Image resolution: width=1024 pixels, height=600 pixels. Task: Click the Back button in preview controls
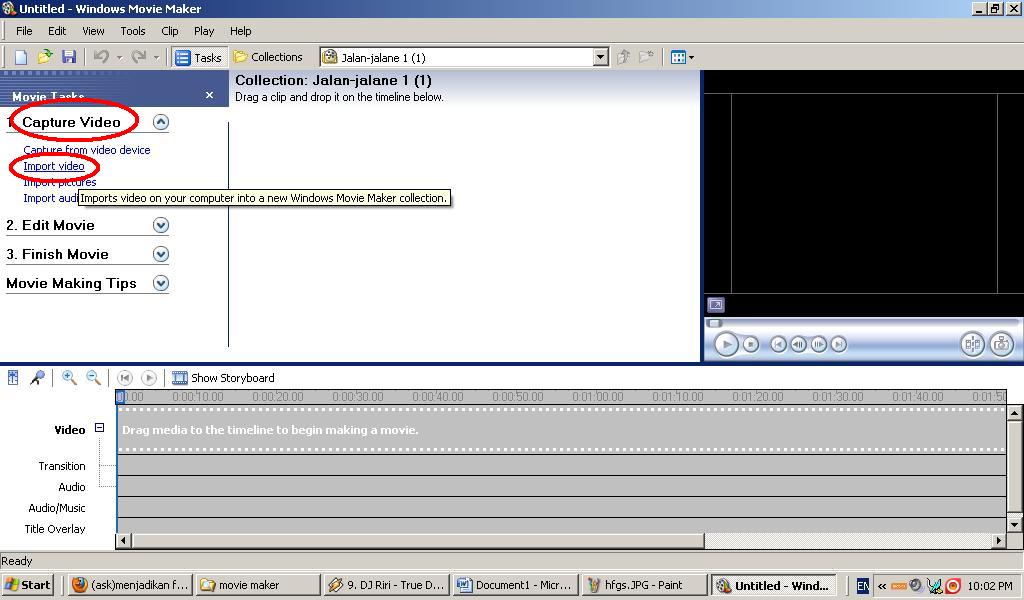click(x=778, y=344)
